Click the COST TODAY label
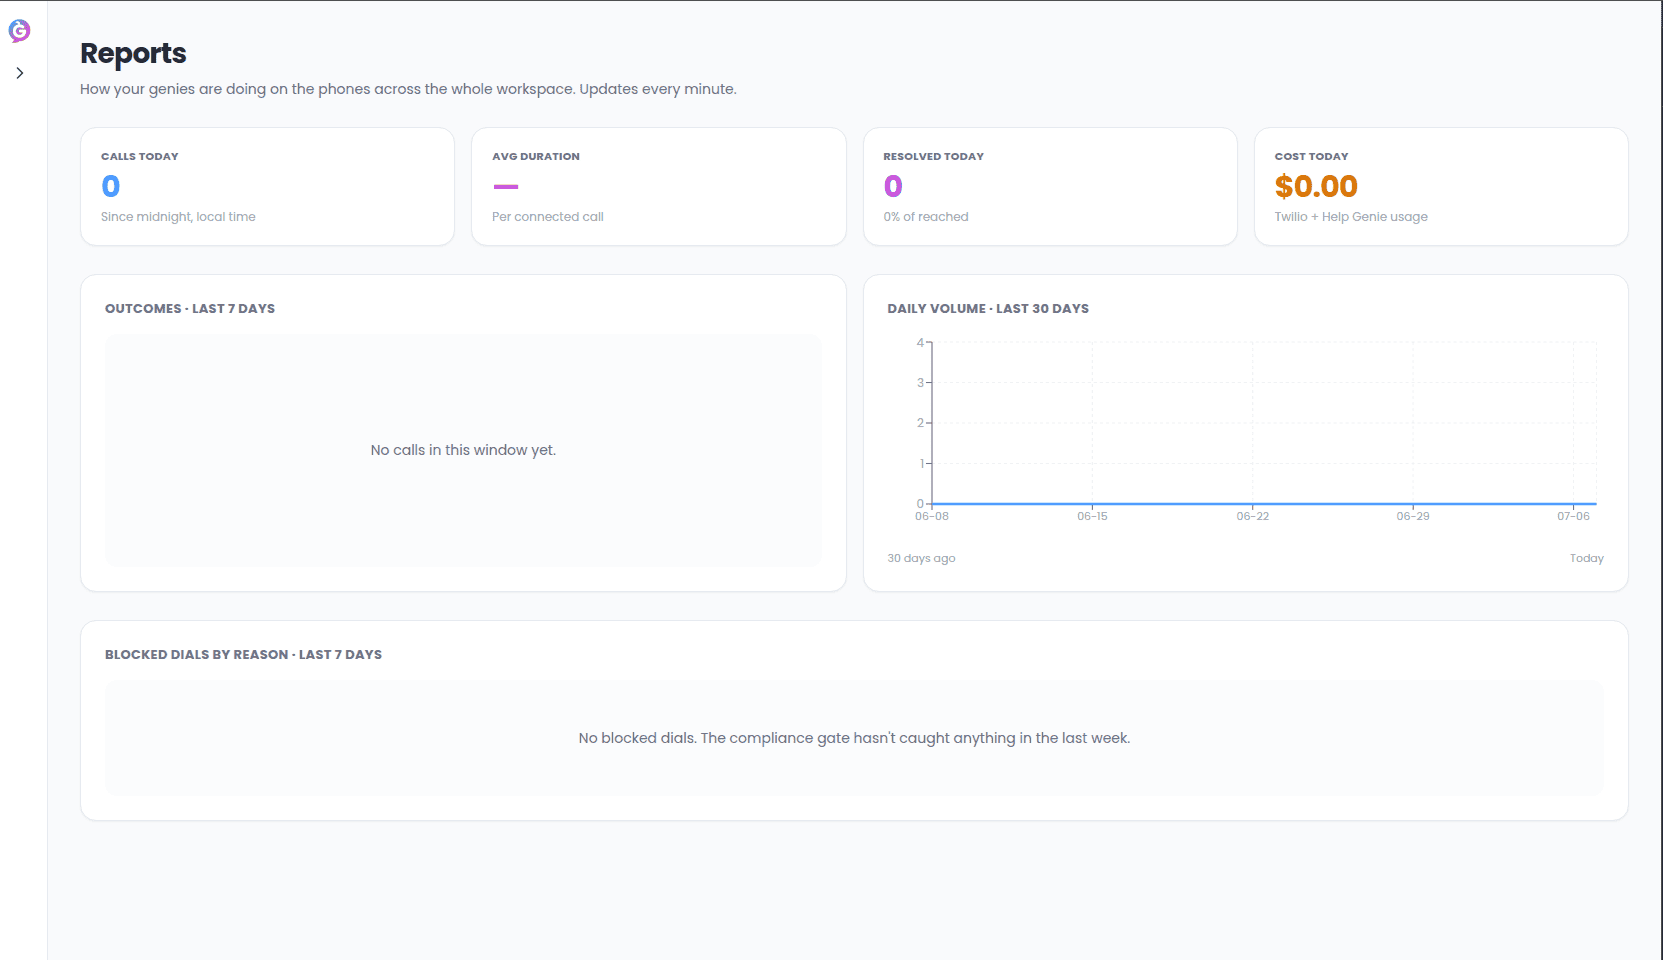Viewport: 1663px width, 960px height. [x=1311, y=156]
